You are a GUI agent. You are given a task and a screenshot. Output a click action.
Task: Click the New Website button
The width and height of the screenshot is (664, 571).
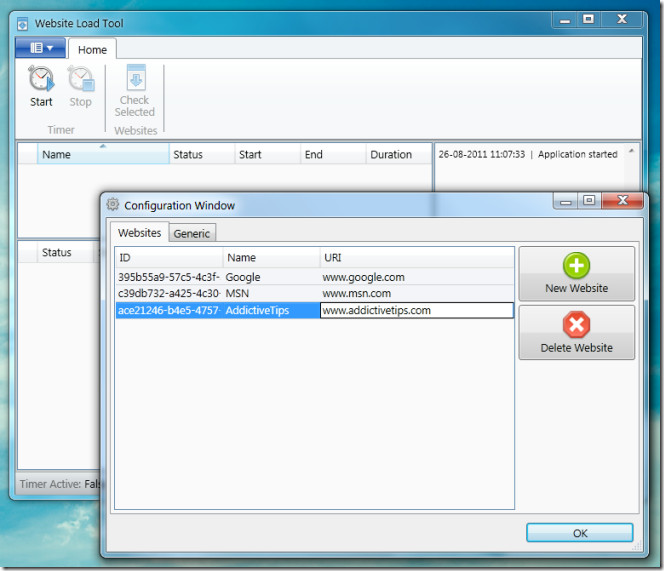tap(576, 274)
